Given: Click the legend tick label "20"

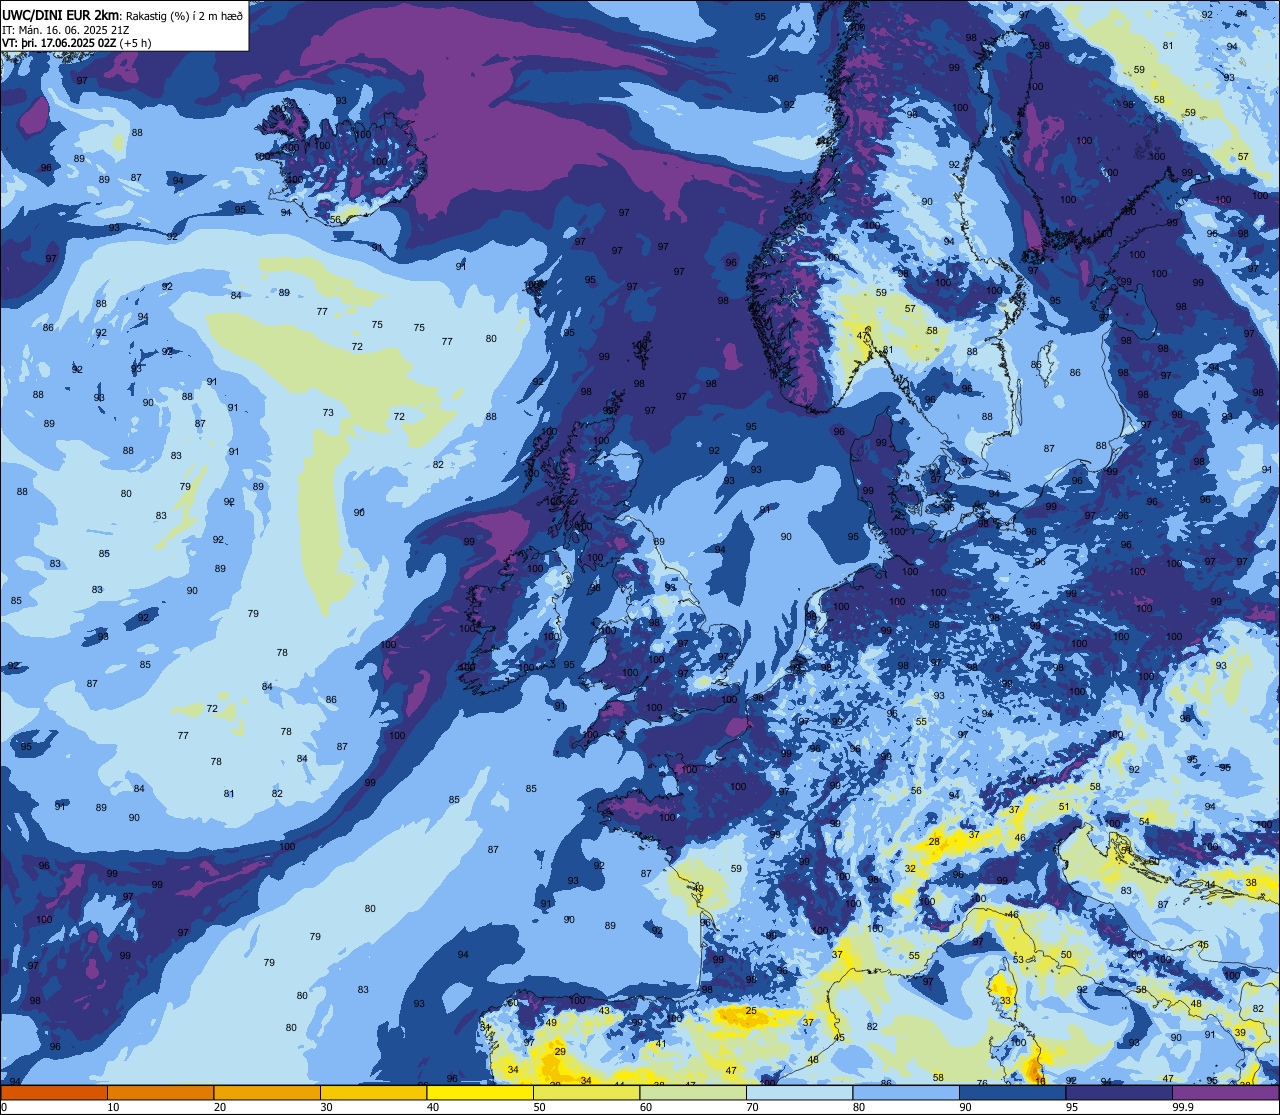Looking at the screenshot, I should pyautogui.click(x=220, y=1107).
